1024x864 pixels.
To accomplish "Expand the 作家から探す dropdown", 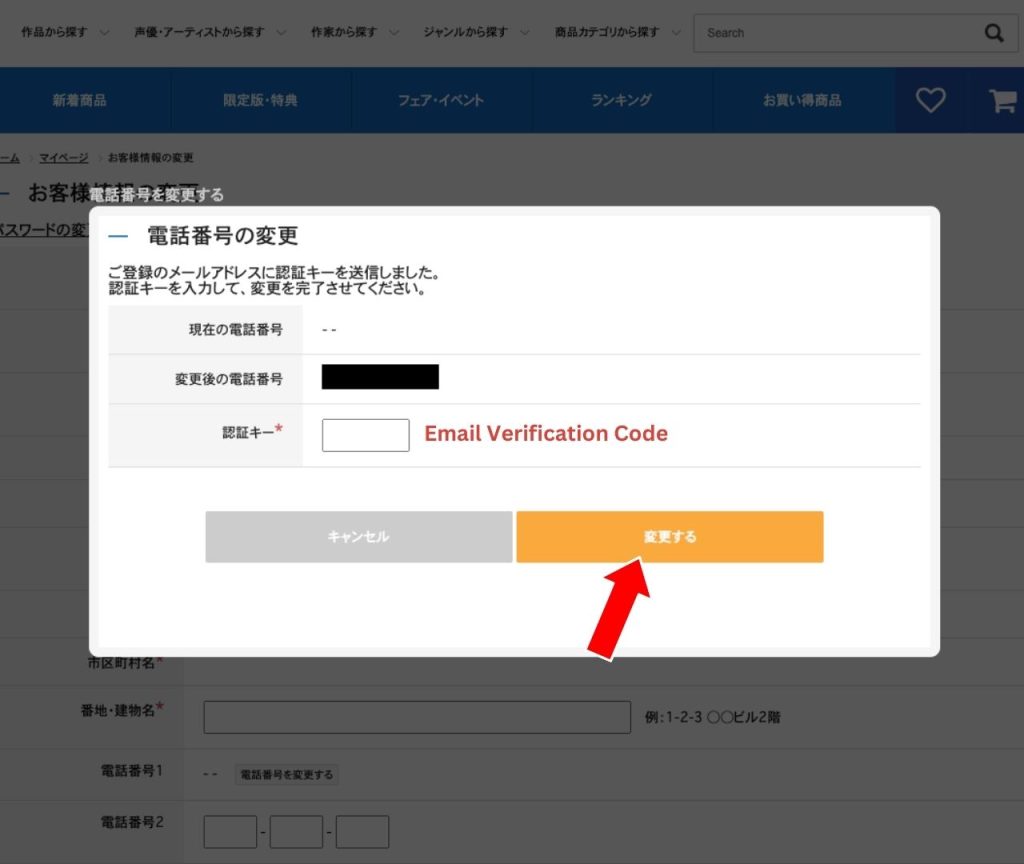I will click(355, 32).
